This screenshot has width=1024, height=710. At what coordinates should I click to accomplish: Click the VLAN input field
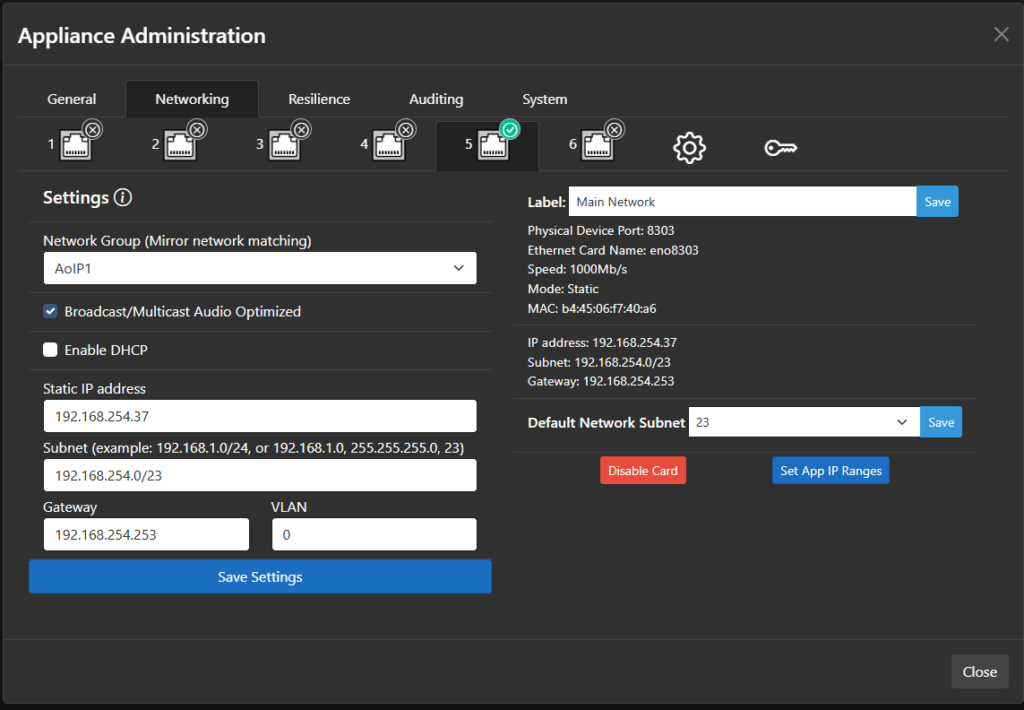[374, 535]
